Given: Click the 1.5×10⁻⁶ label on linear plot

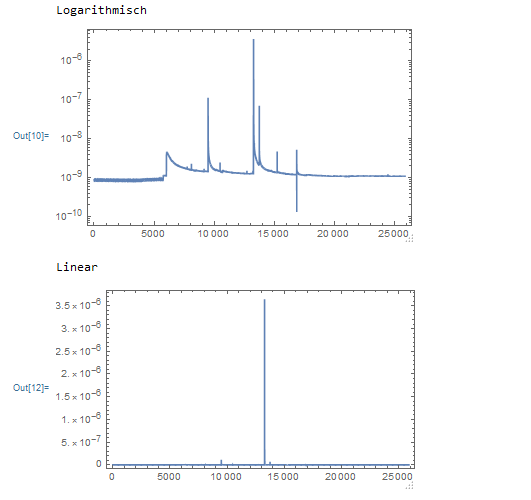Looking at the screenshot, I should [x=78, y=395].
